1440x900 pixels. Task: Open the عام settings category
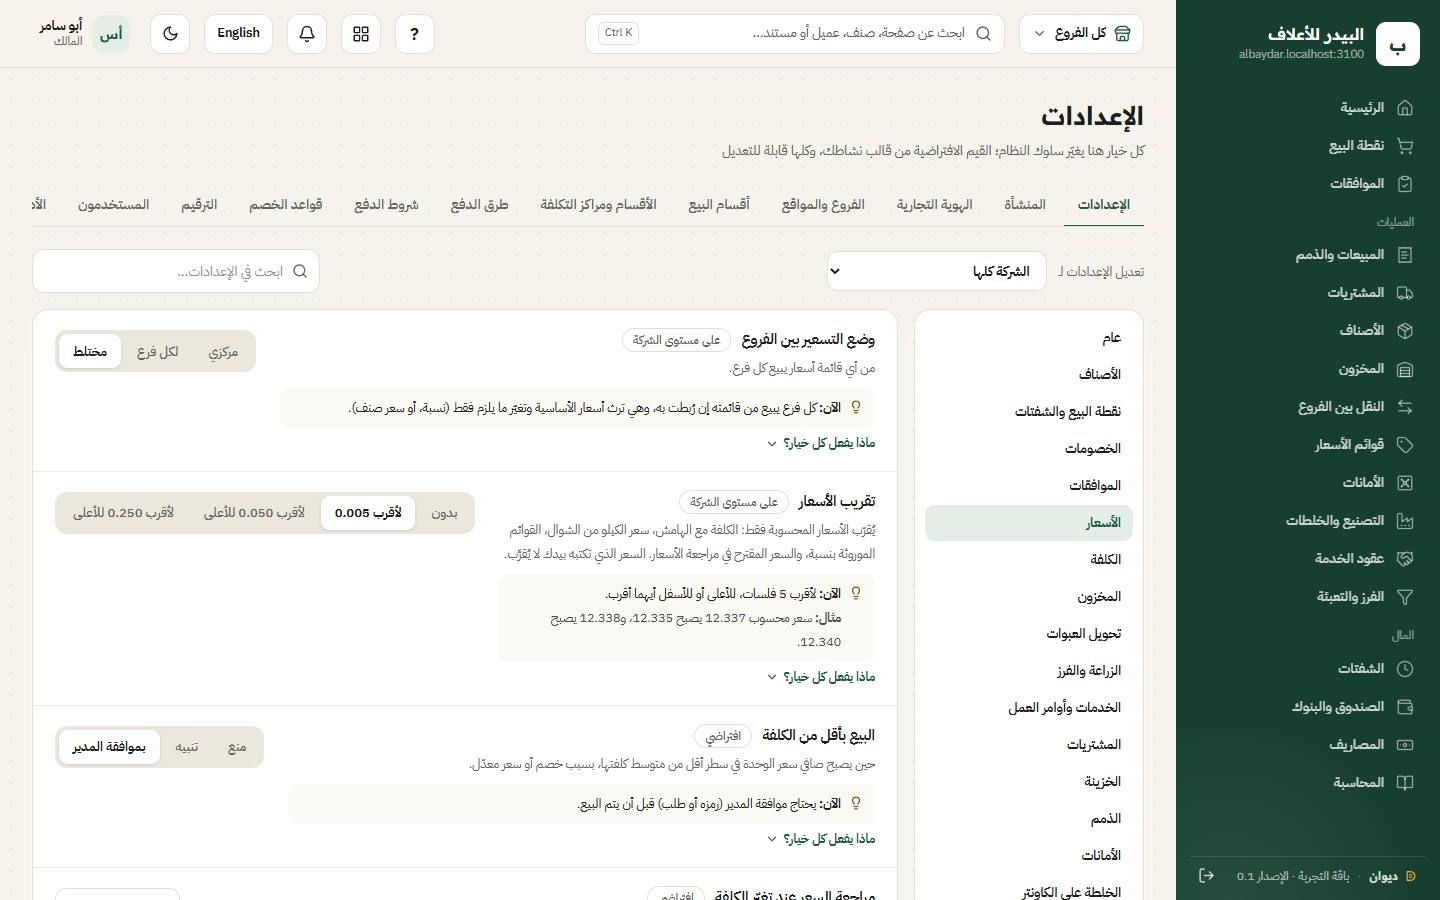click(x=1028, y=338)
